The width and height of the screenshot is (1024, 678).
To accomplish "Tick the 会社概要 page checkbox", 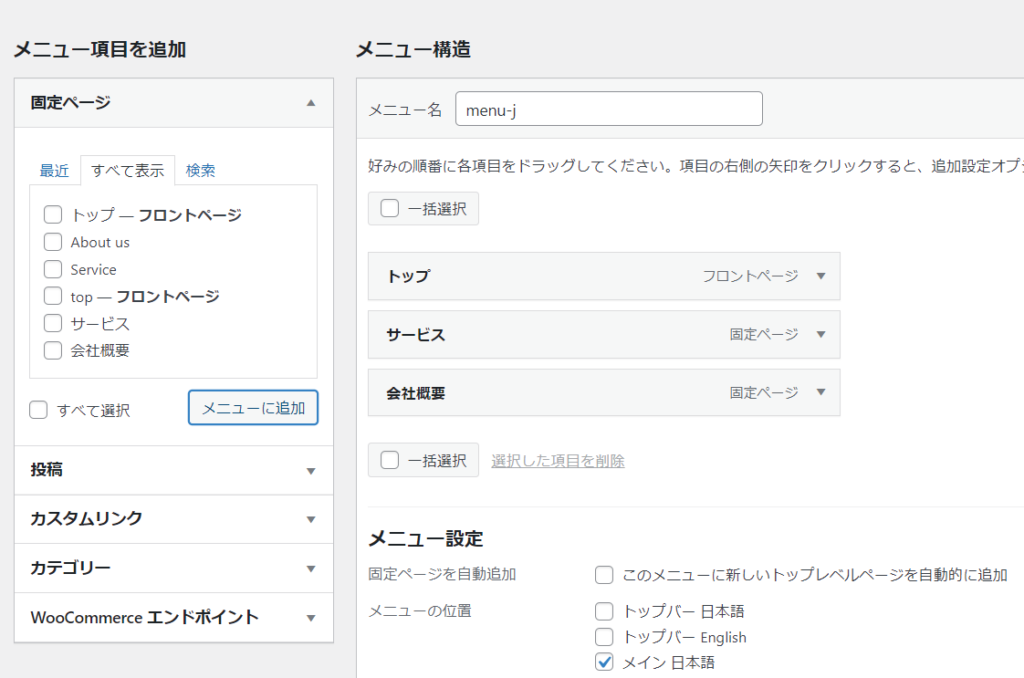I will tap(53, 350).
